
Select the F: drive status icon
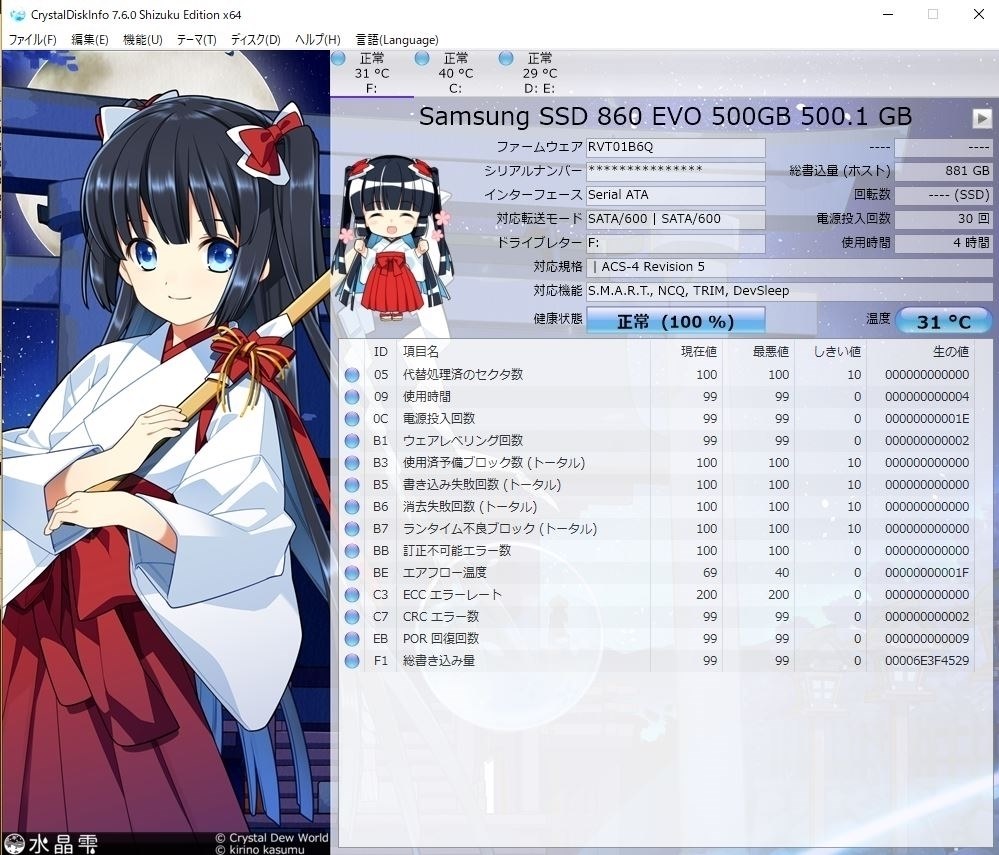[x=338, y=59]
